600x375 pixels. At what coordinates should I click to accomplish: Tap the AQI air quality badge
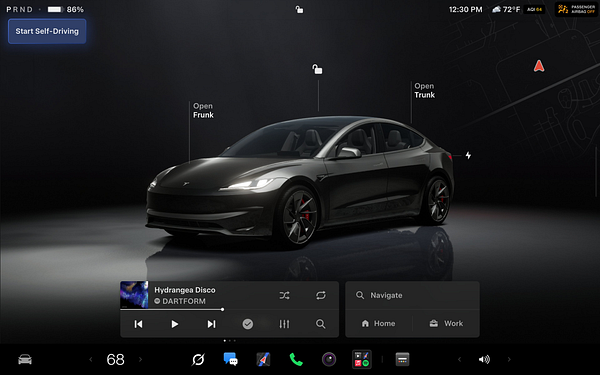(534, 10)
